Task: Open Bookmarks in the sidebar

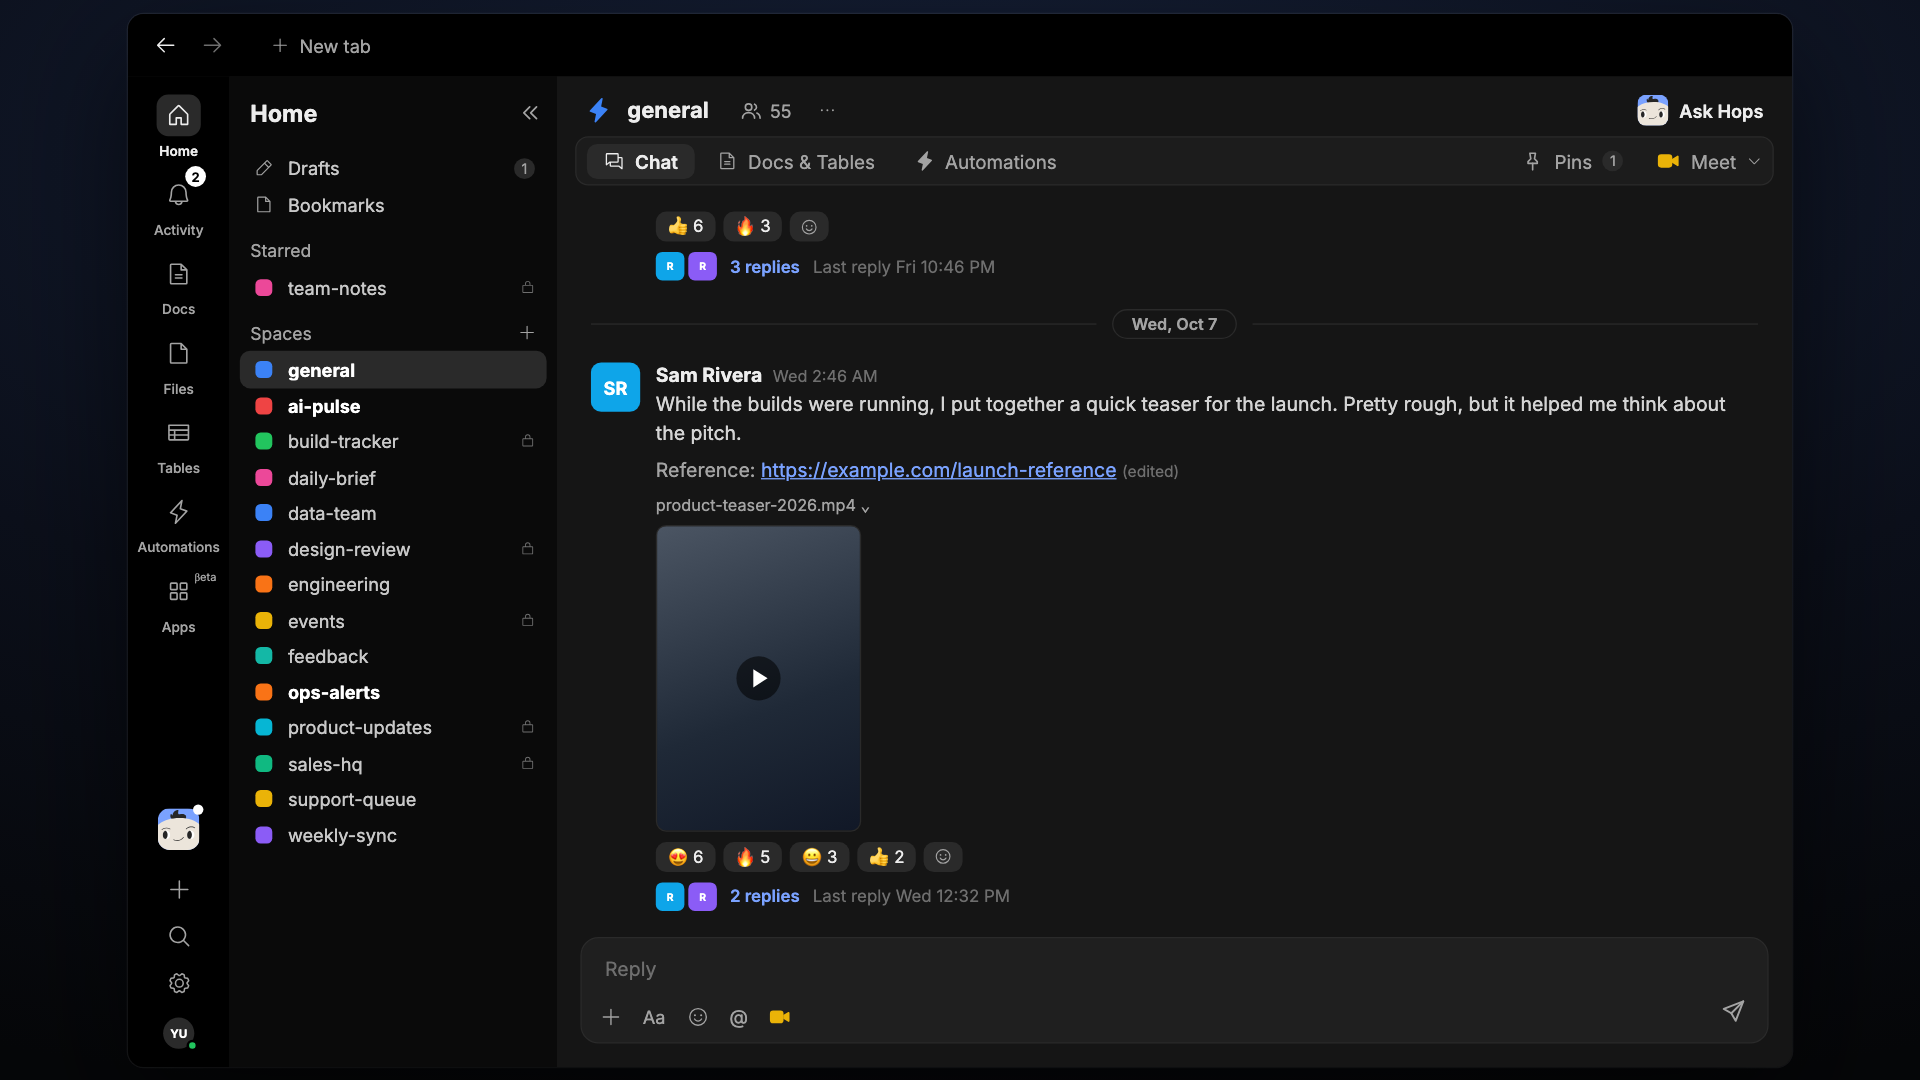Action: click(393, 205)
